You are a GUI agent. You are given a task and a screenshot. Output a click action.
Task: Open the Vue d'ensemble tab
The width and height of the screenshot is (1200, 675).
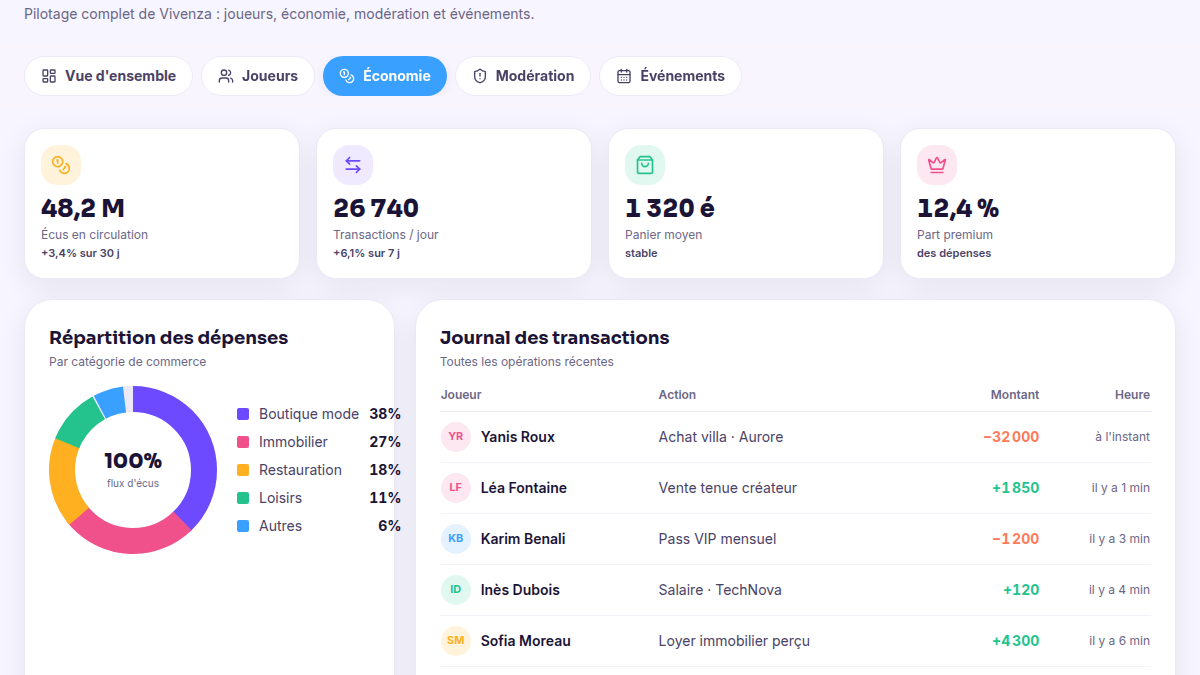[x=108, y=76]
